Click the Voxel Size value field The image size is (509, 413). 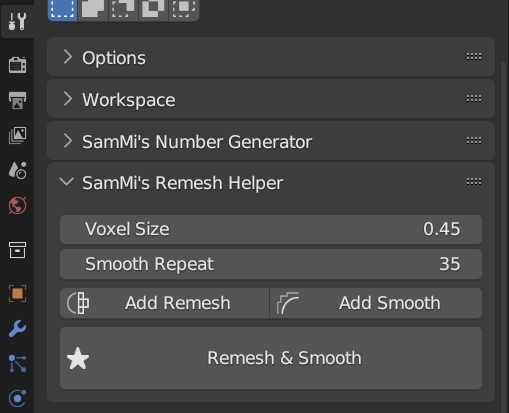271,229
